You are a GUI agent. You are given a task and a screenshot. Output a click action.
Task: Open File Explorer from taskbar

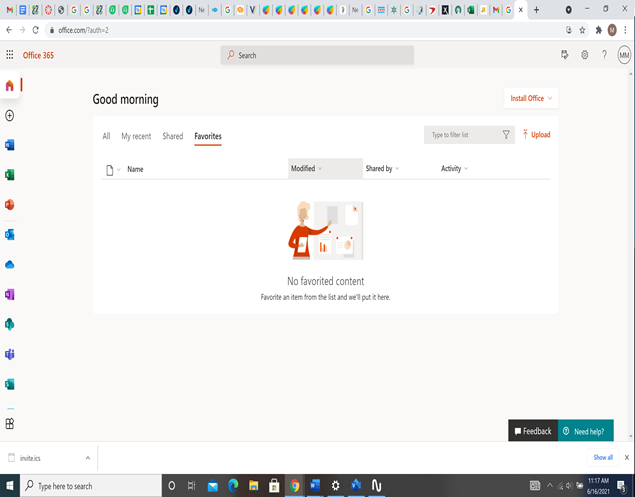(254, 485)
